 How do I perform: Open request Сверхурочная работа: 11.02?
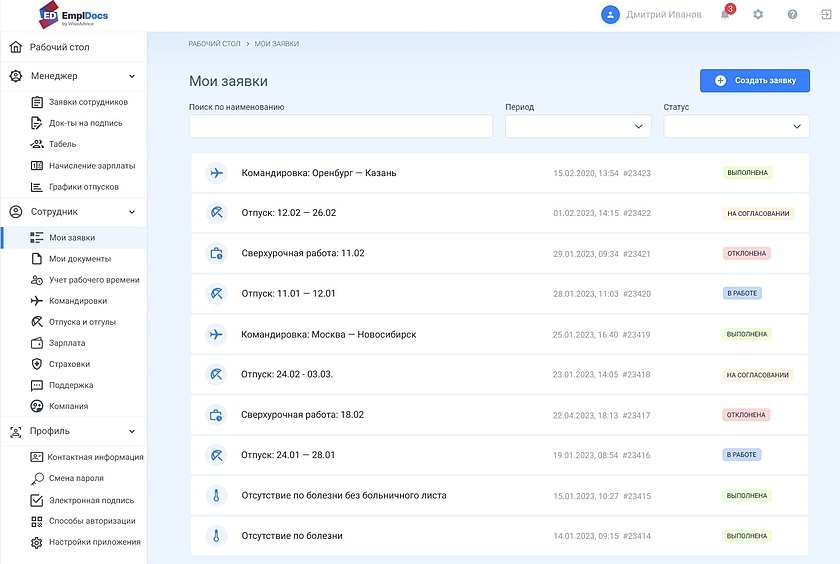coord(303,254)
